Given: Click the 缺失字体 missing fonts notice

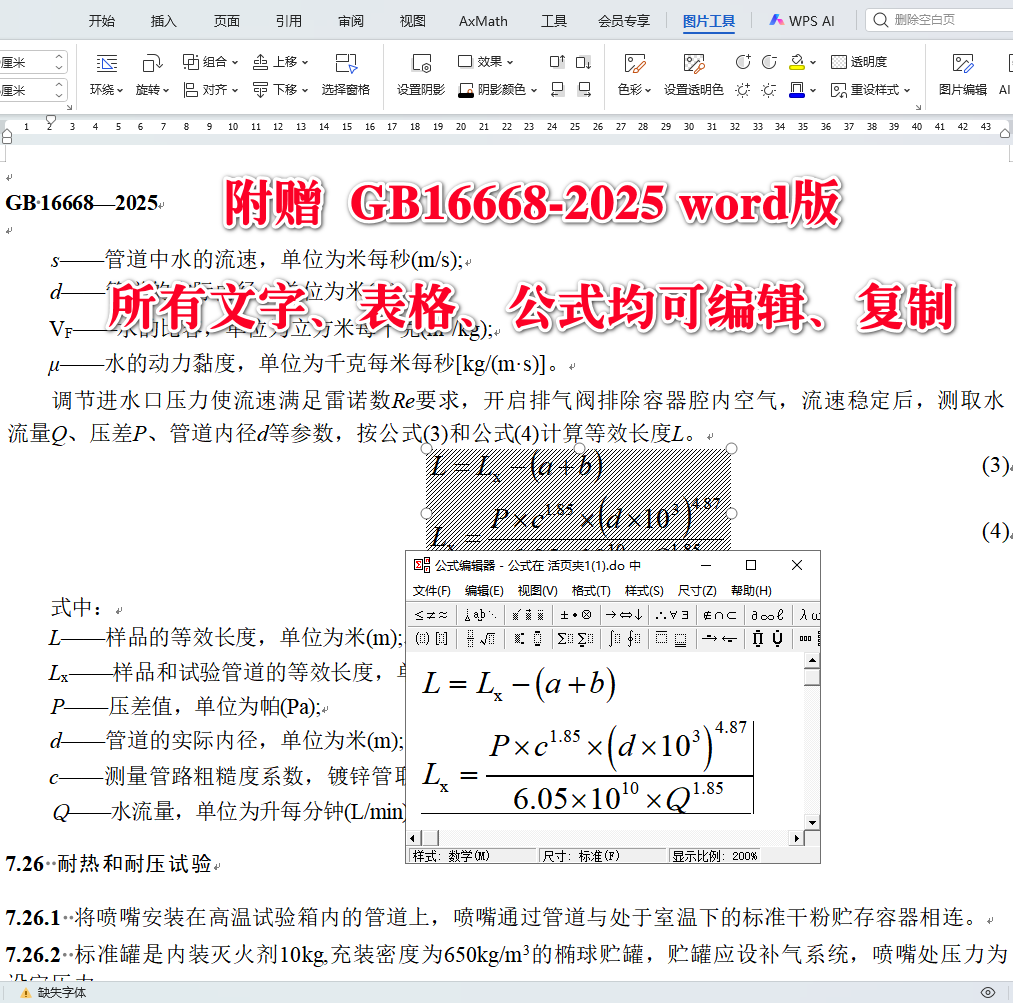Looking at the screenshot, I should (x=45, y=992).
